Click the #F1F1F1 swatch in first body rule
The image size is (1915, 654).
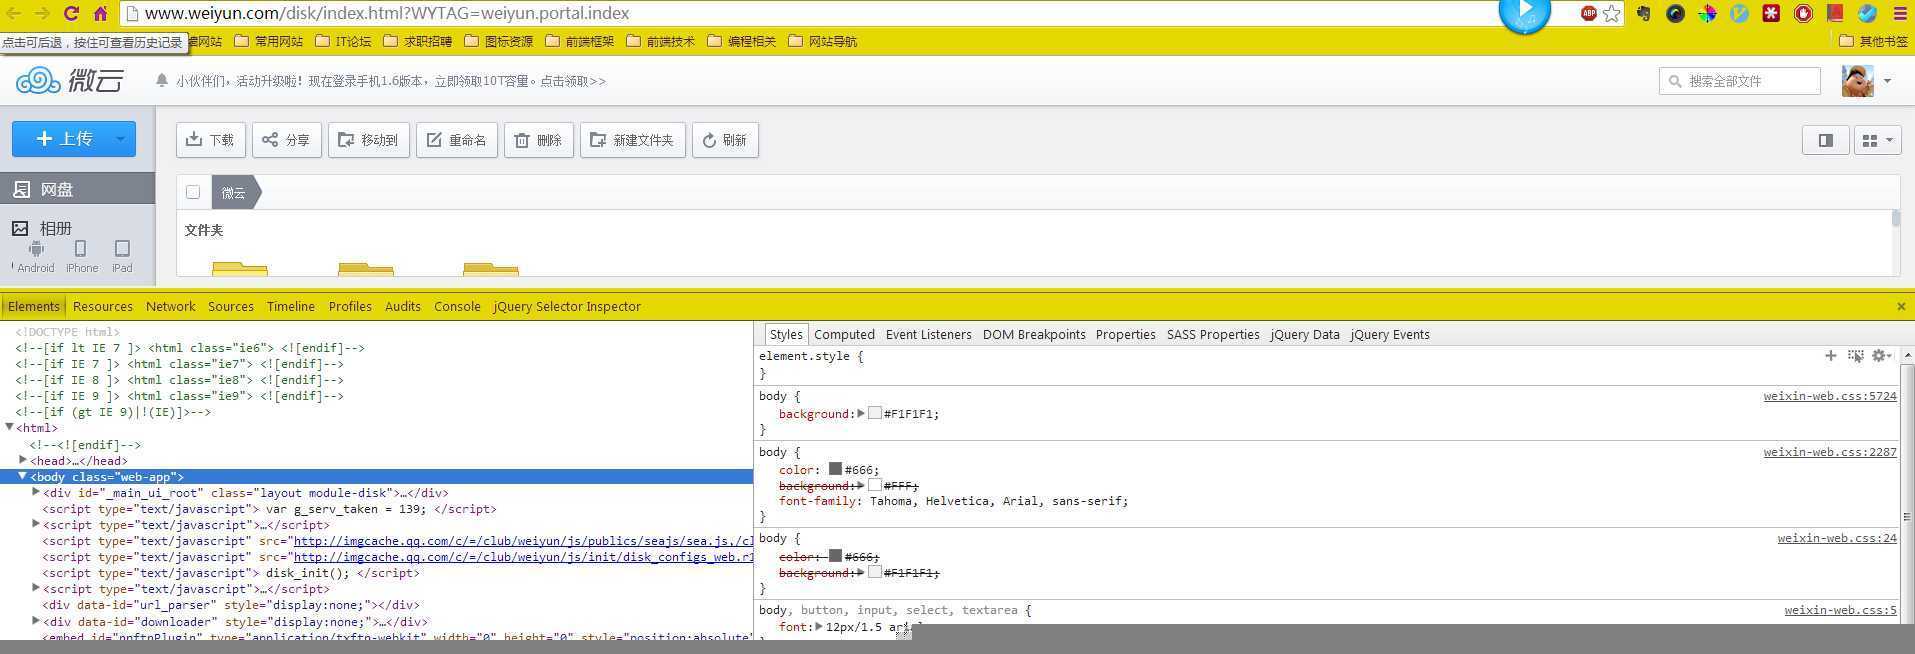coord(875,413)
